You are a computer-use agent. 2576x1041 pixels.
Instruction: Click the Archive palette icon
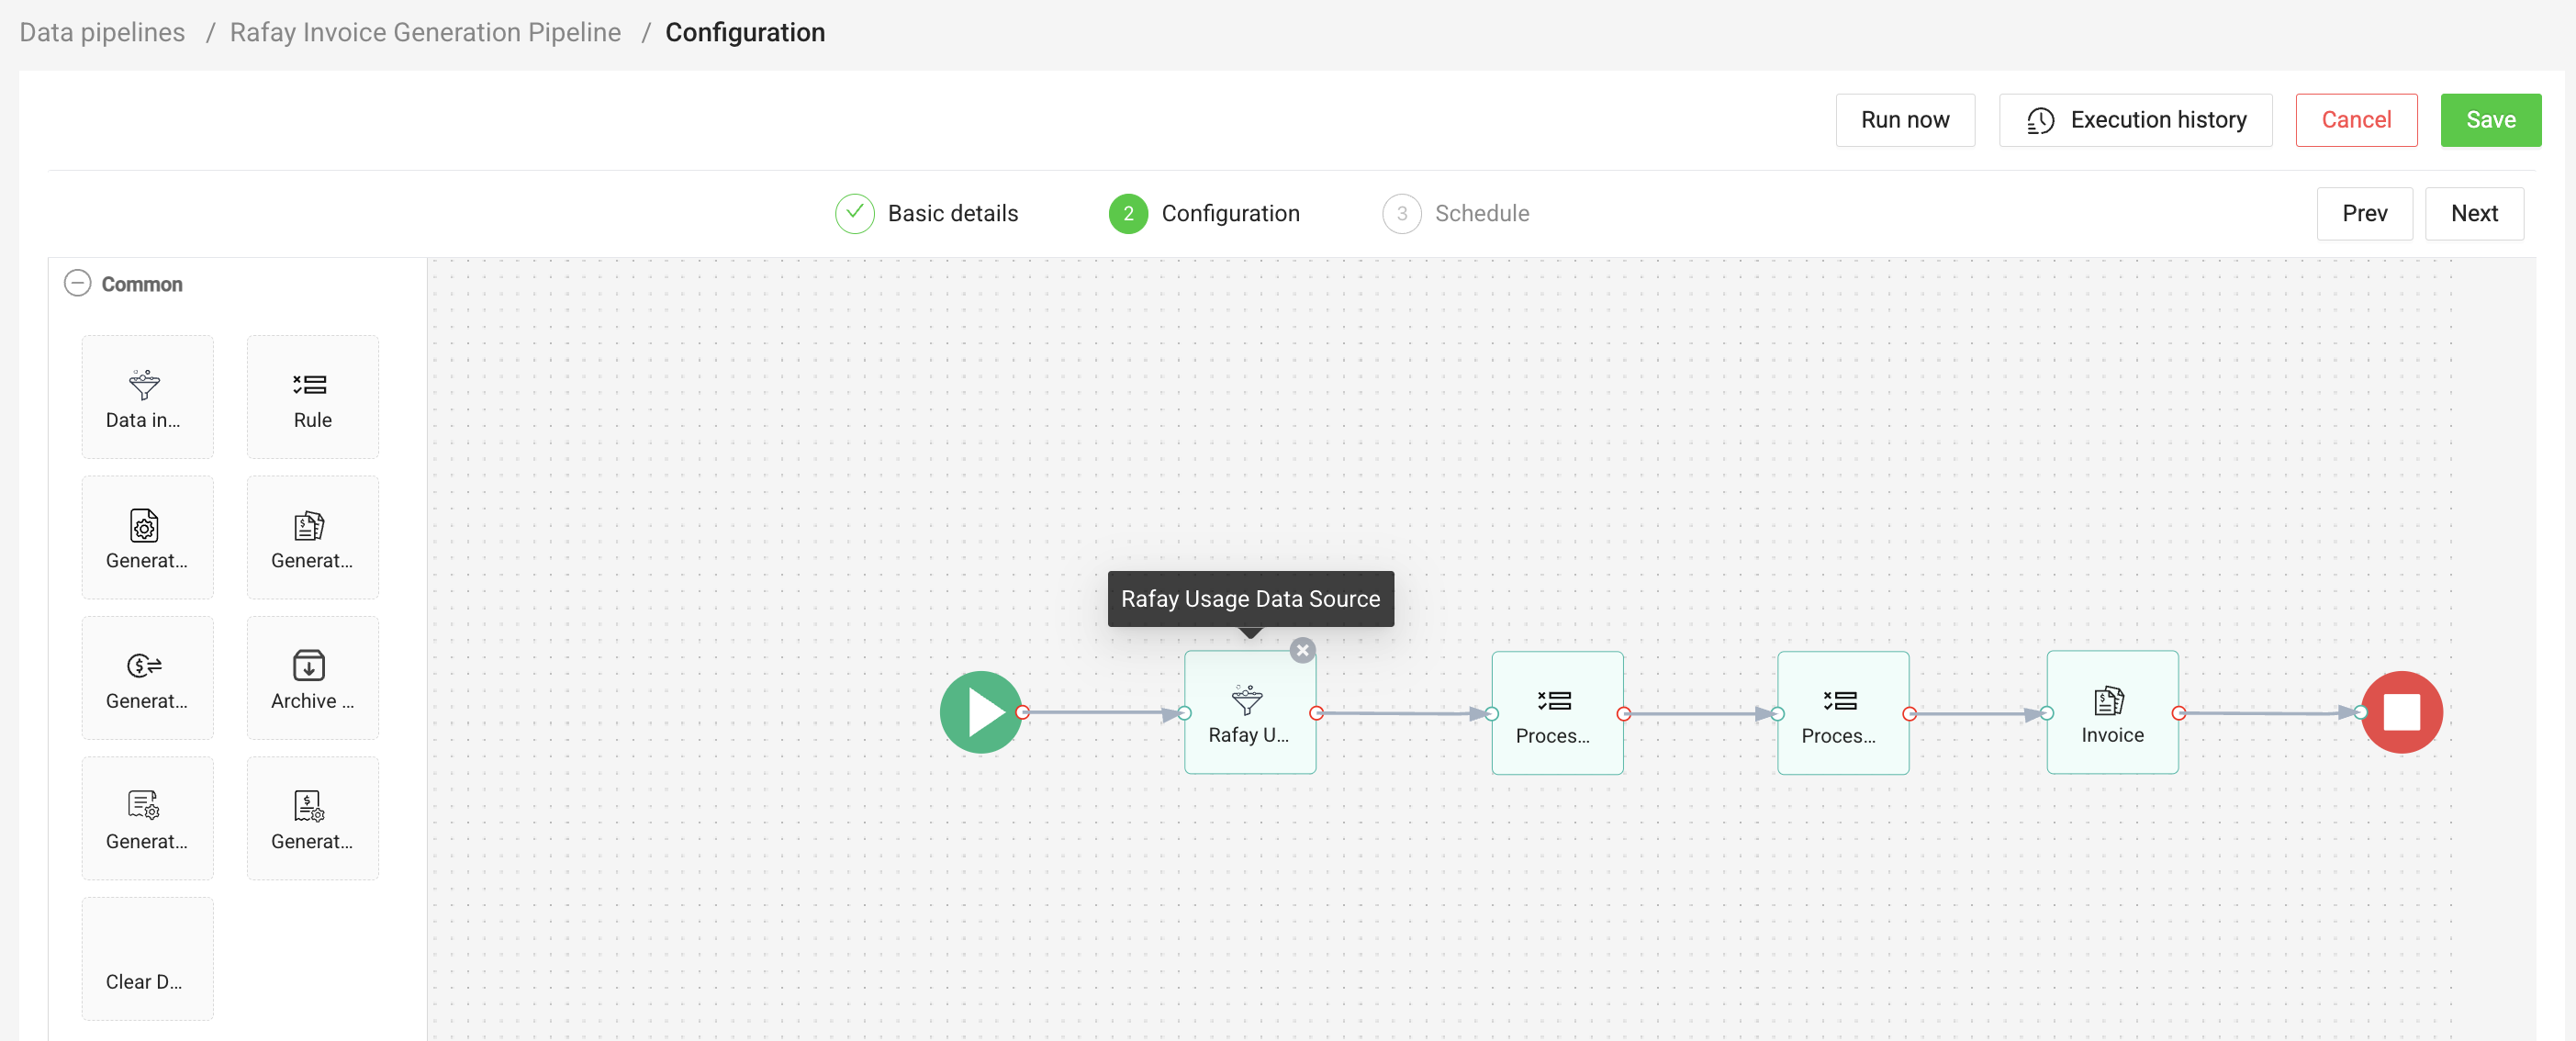pyautogui.click(x=309, y=665)
